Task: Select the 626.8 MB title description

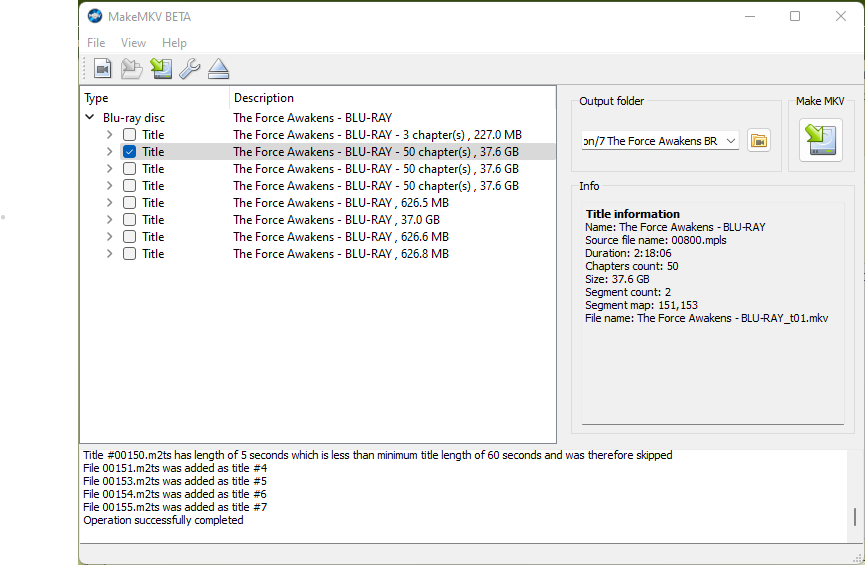Action: coord(341,254)
